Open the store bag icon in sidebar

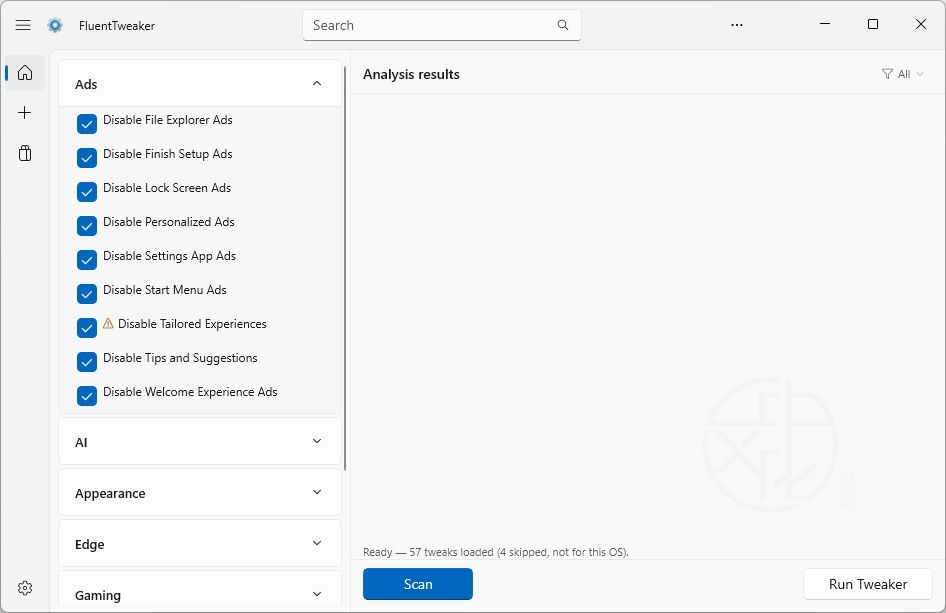[25, 153]
